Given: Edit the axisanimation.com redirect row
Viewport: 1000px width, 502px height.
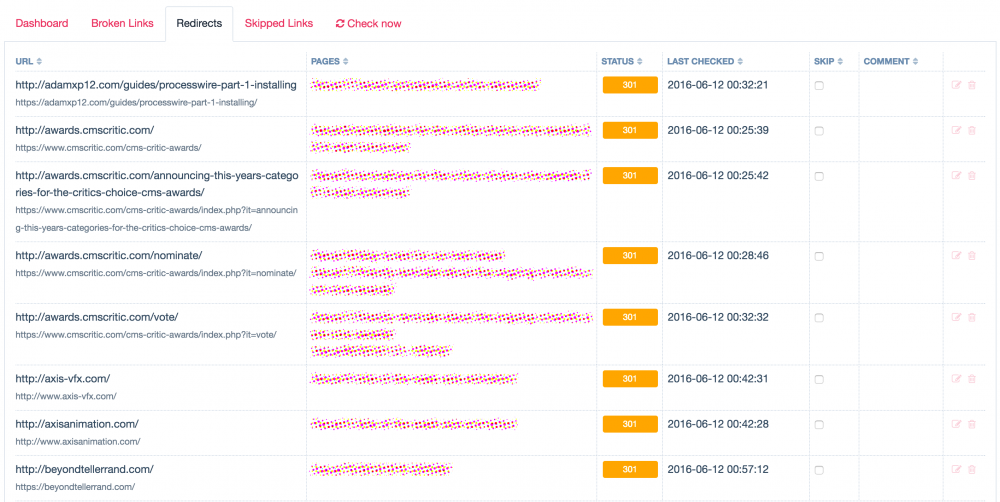Looking at the screenshot, I should pyautogui.click(x=956, y=424).
